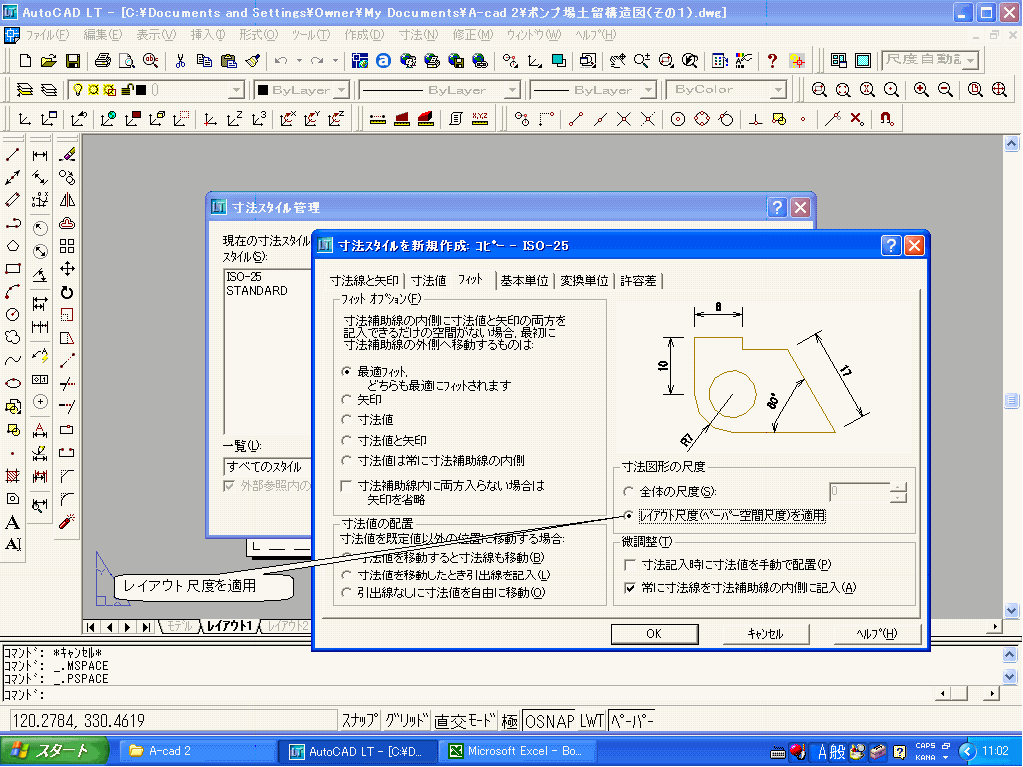The height and width of the screenshot is (767, 1023).
Task: Switch to 基本単位 tab
Action: coord(524,280)
